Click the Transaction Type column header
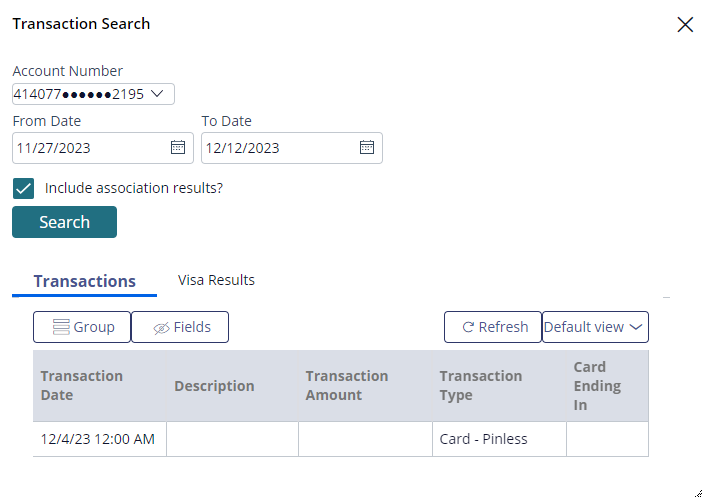Viewport: 702px width, 497px height. point(499,386)
